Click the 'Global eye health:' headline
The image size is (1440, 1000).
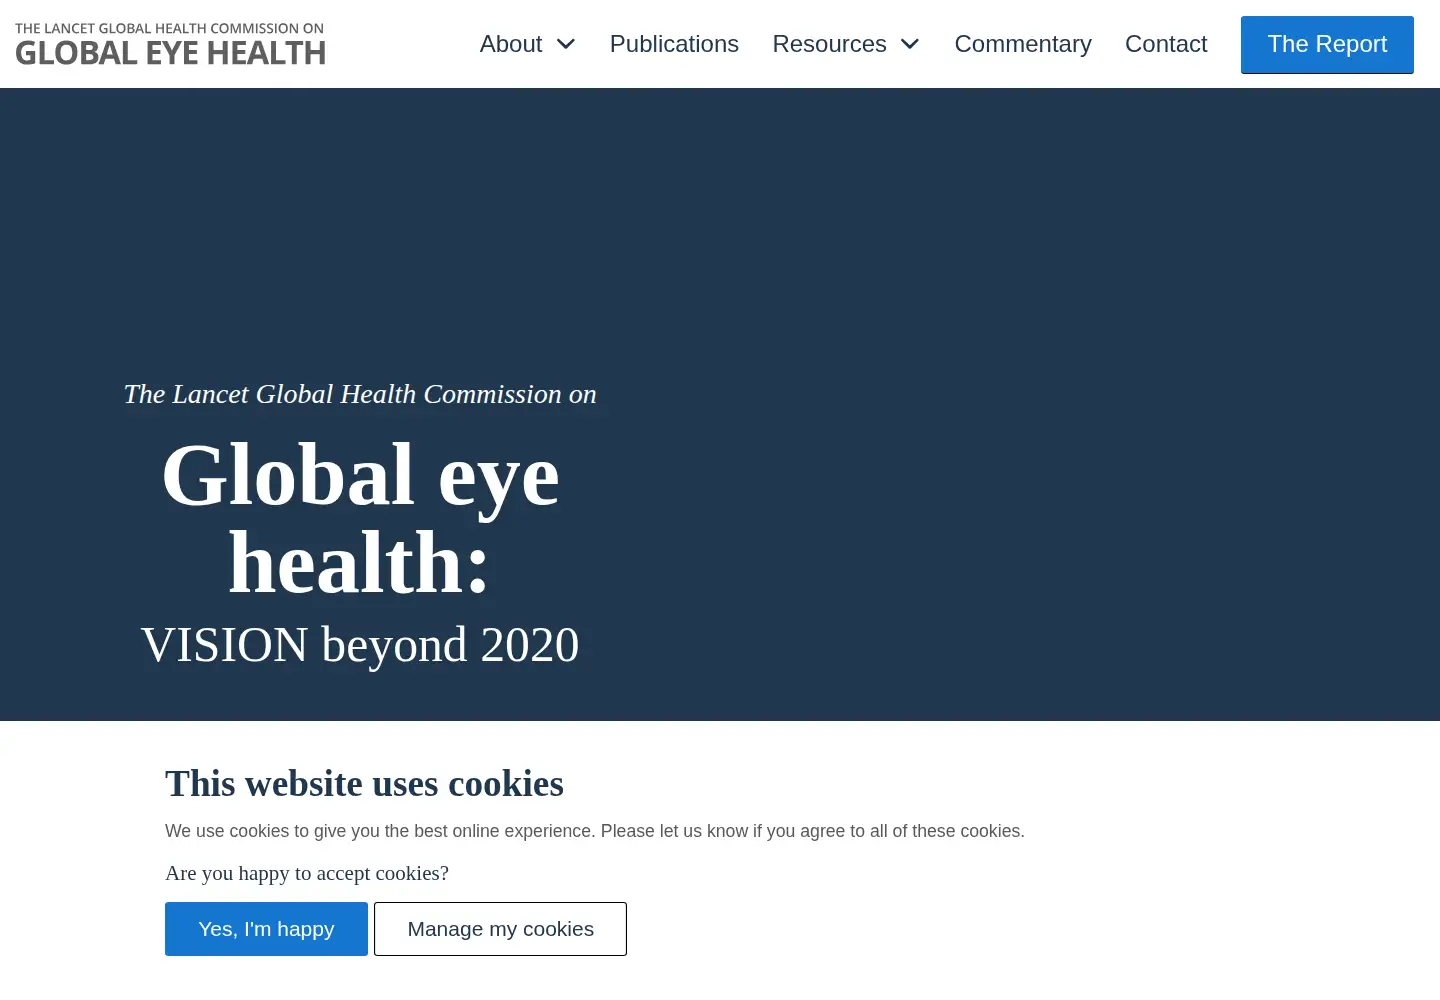[x=360, y=519]
